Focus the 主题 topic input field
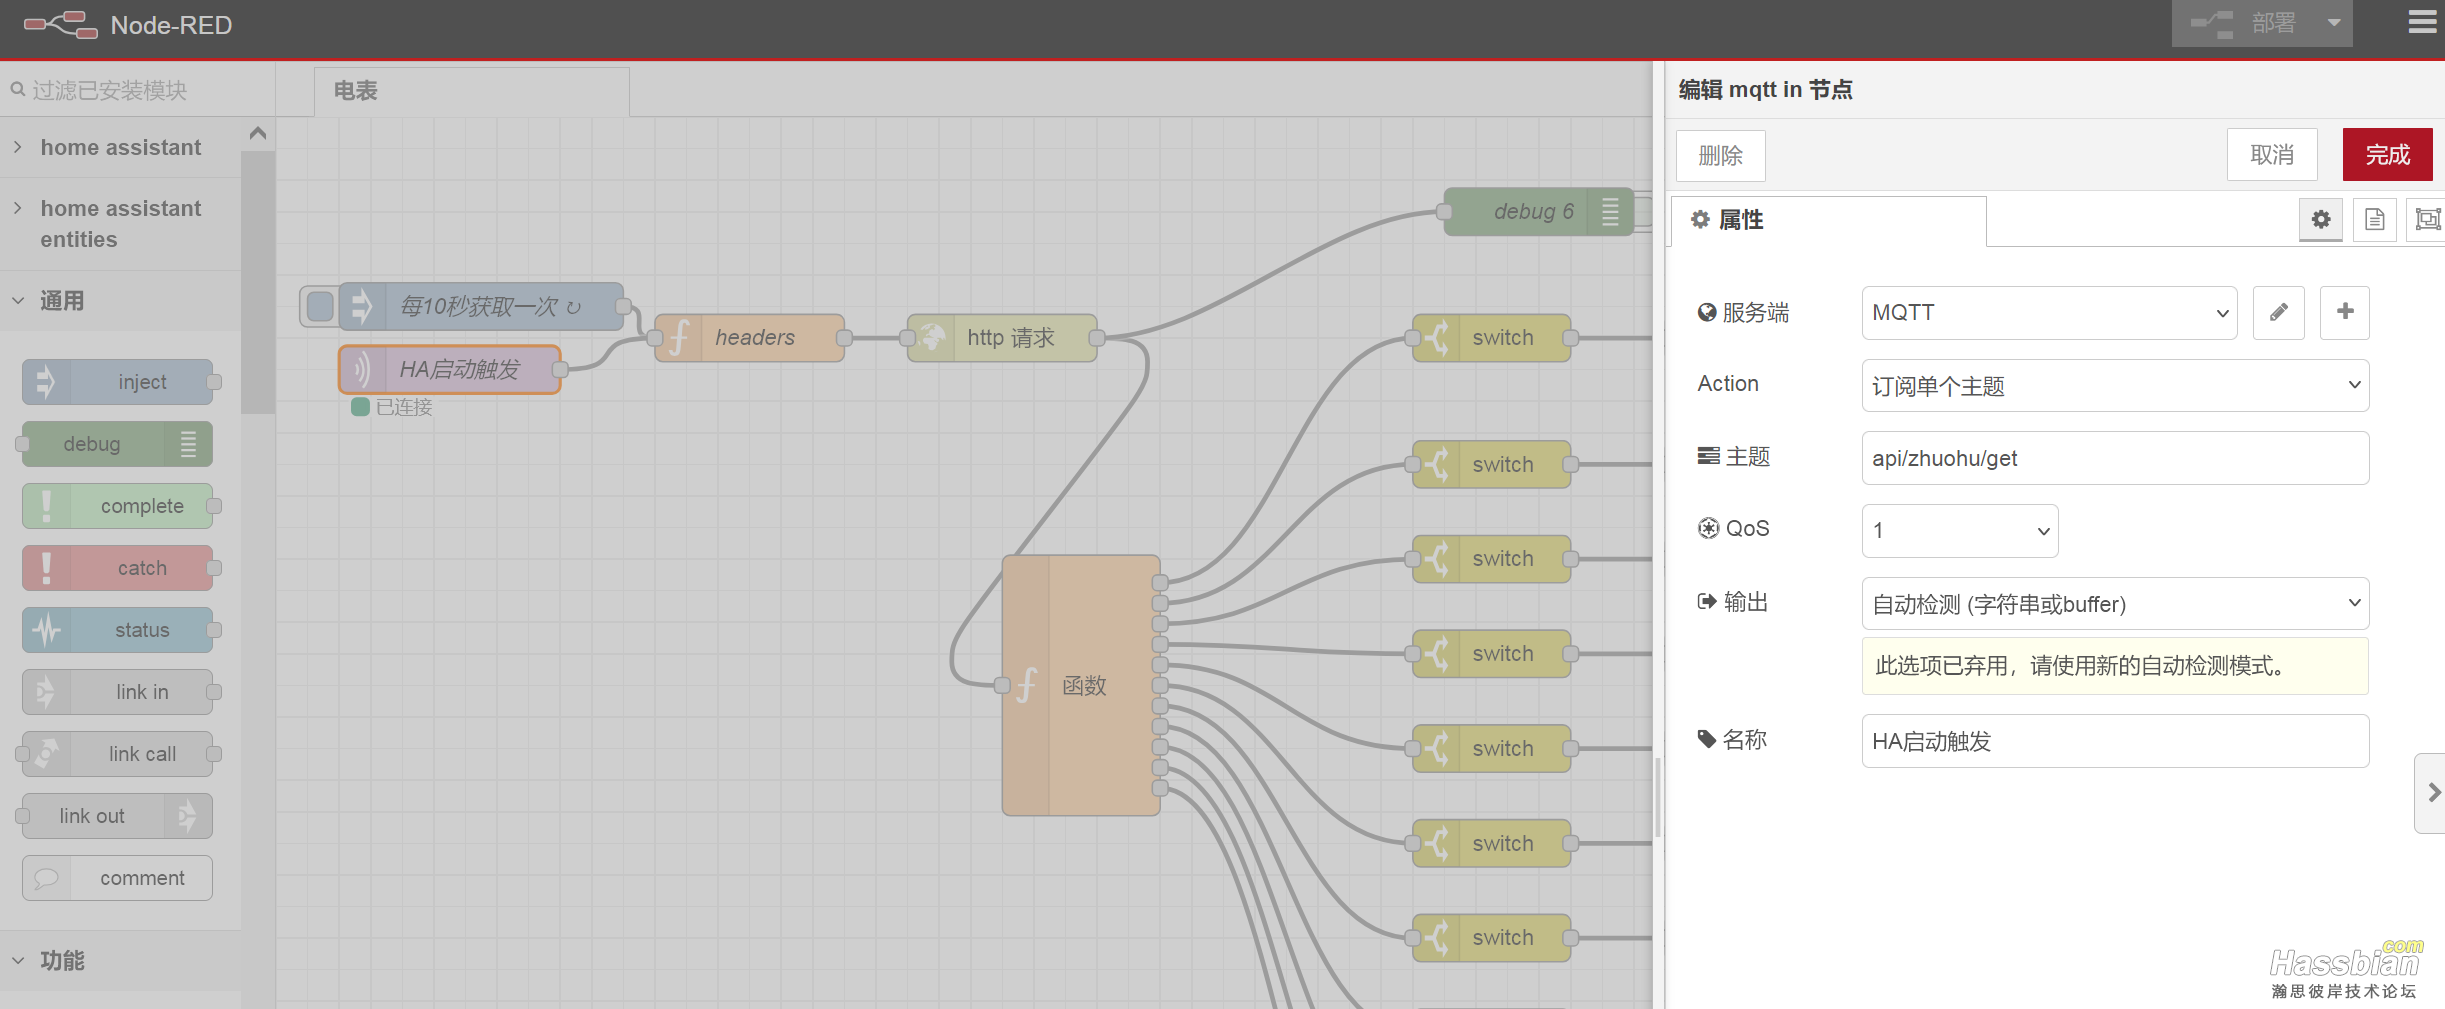The height and width of the screenshot is (1009, 2445). click(x=2115, y=458)
